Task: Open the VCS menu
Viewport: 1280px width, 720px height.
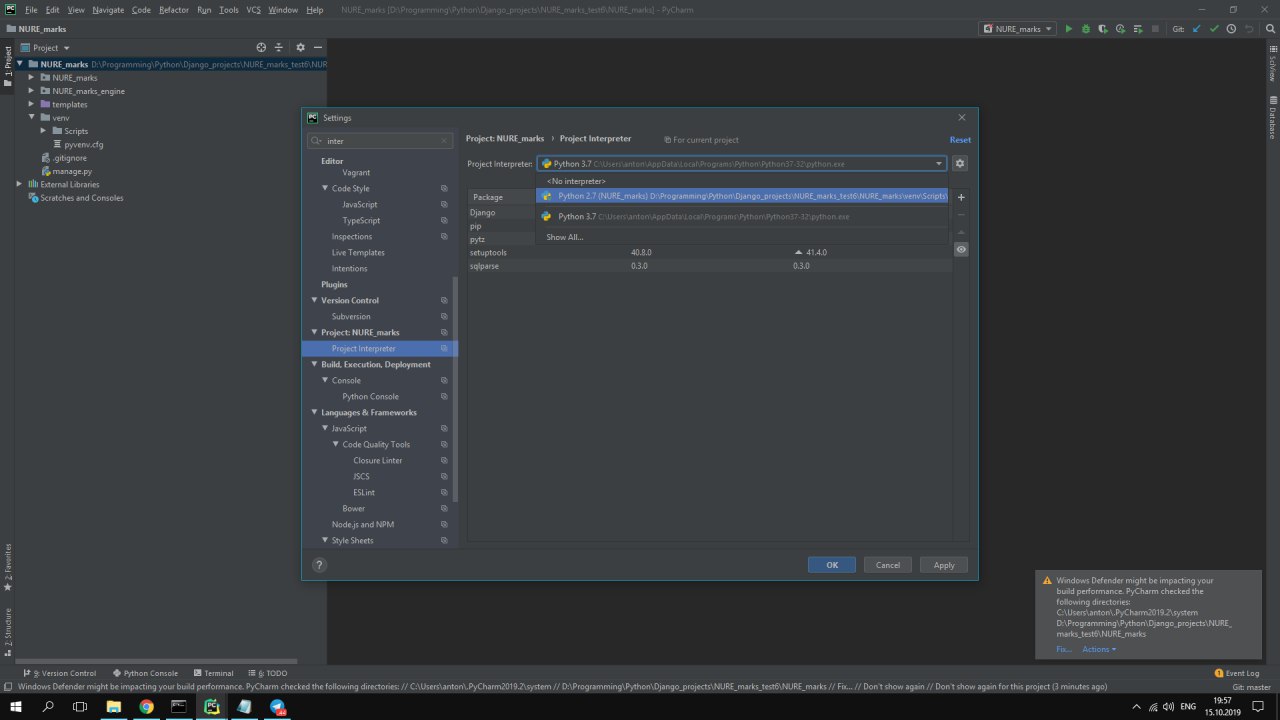Action: tap(254, 9)
